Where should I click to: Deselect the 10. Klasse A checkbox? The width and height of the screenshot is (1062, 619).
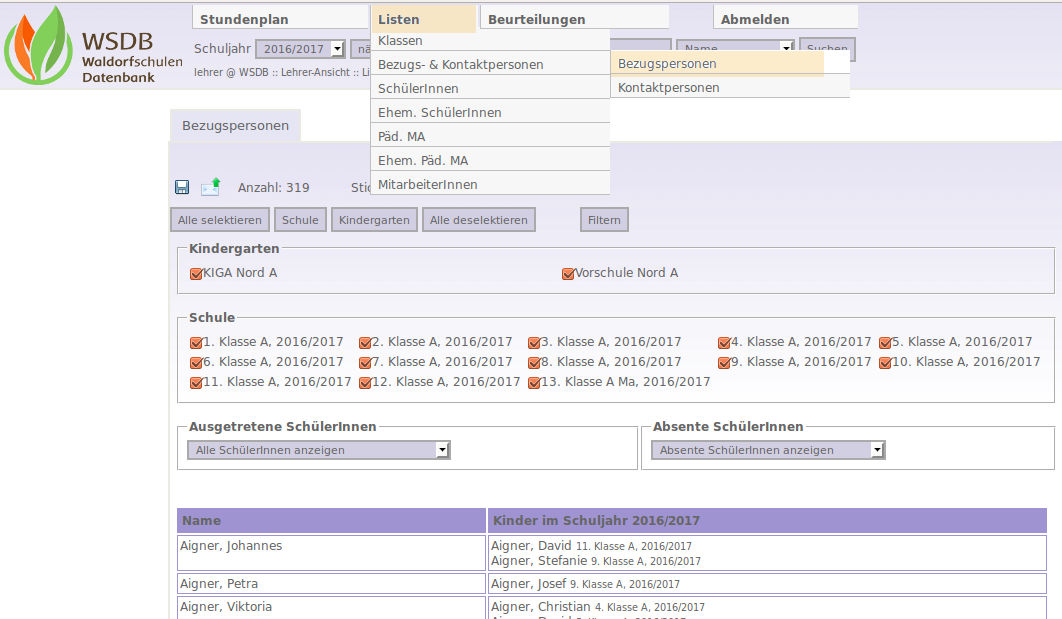(x=885, y=362)
